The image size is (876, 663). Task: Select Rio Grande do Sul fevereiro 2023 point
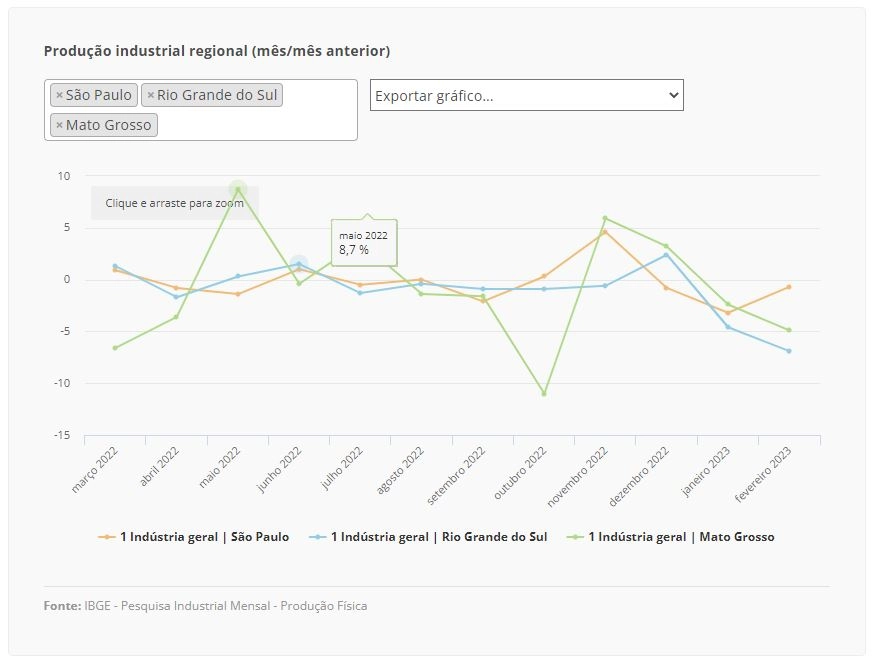click(x=789, y=351)
